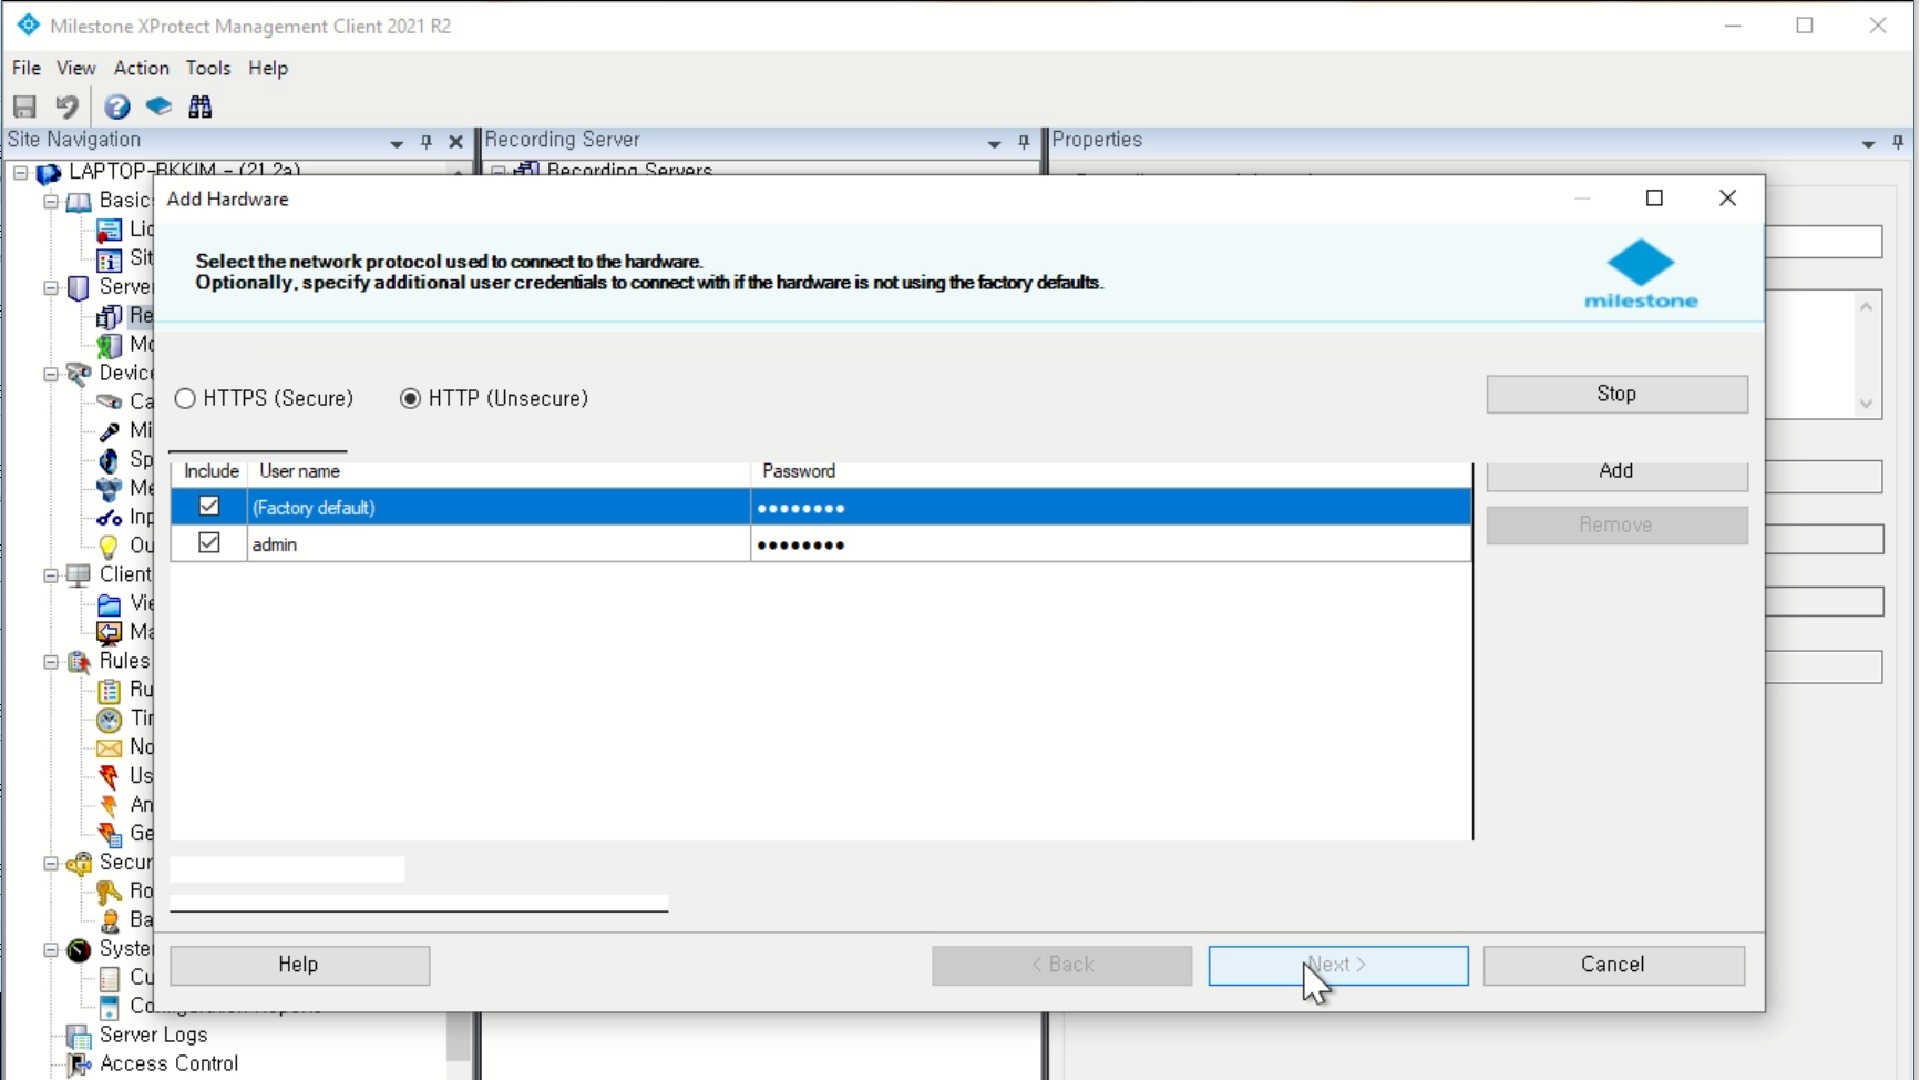Viewport: 1920px width, 1080px height.
Task: Collapse the Security tree node
Action: point(51,864)
